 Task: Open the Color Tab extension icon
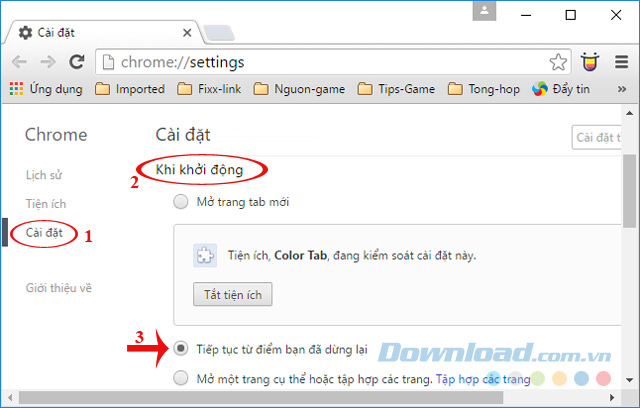pos(590,62)
